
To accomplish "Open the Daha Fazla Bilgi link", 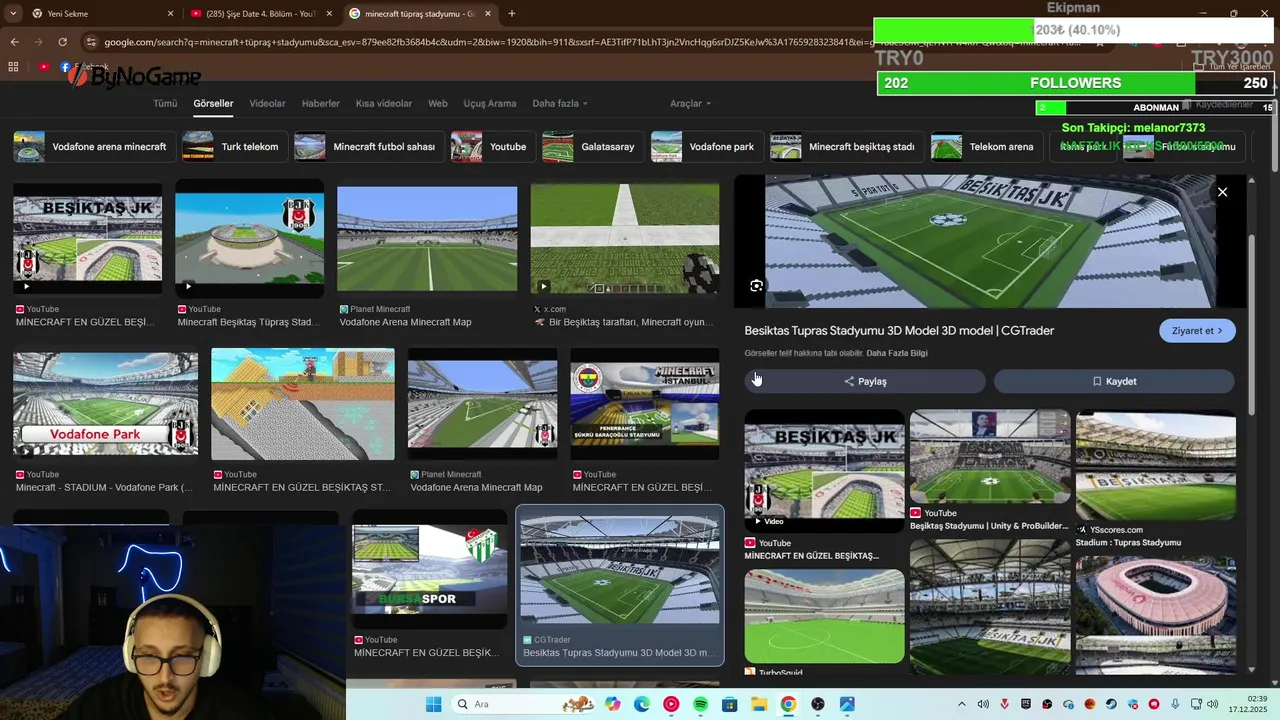I will tap(897, 353).
